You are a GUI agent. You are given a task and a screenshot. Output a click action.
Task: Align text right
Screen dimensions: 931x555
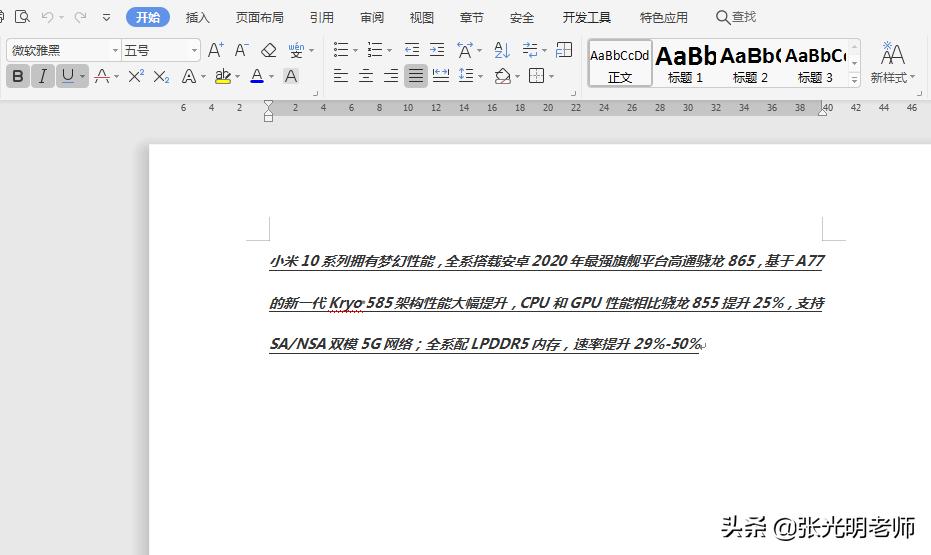click(x=391, y=76)
